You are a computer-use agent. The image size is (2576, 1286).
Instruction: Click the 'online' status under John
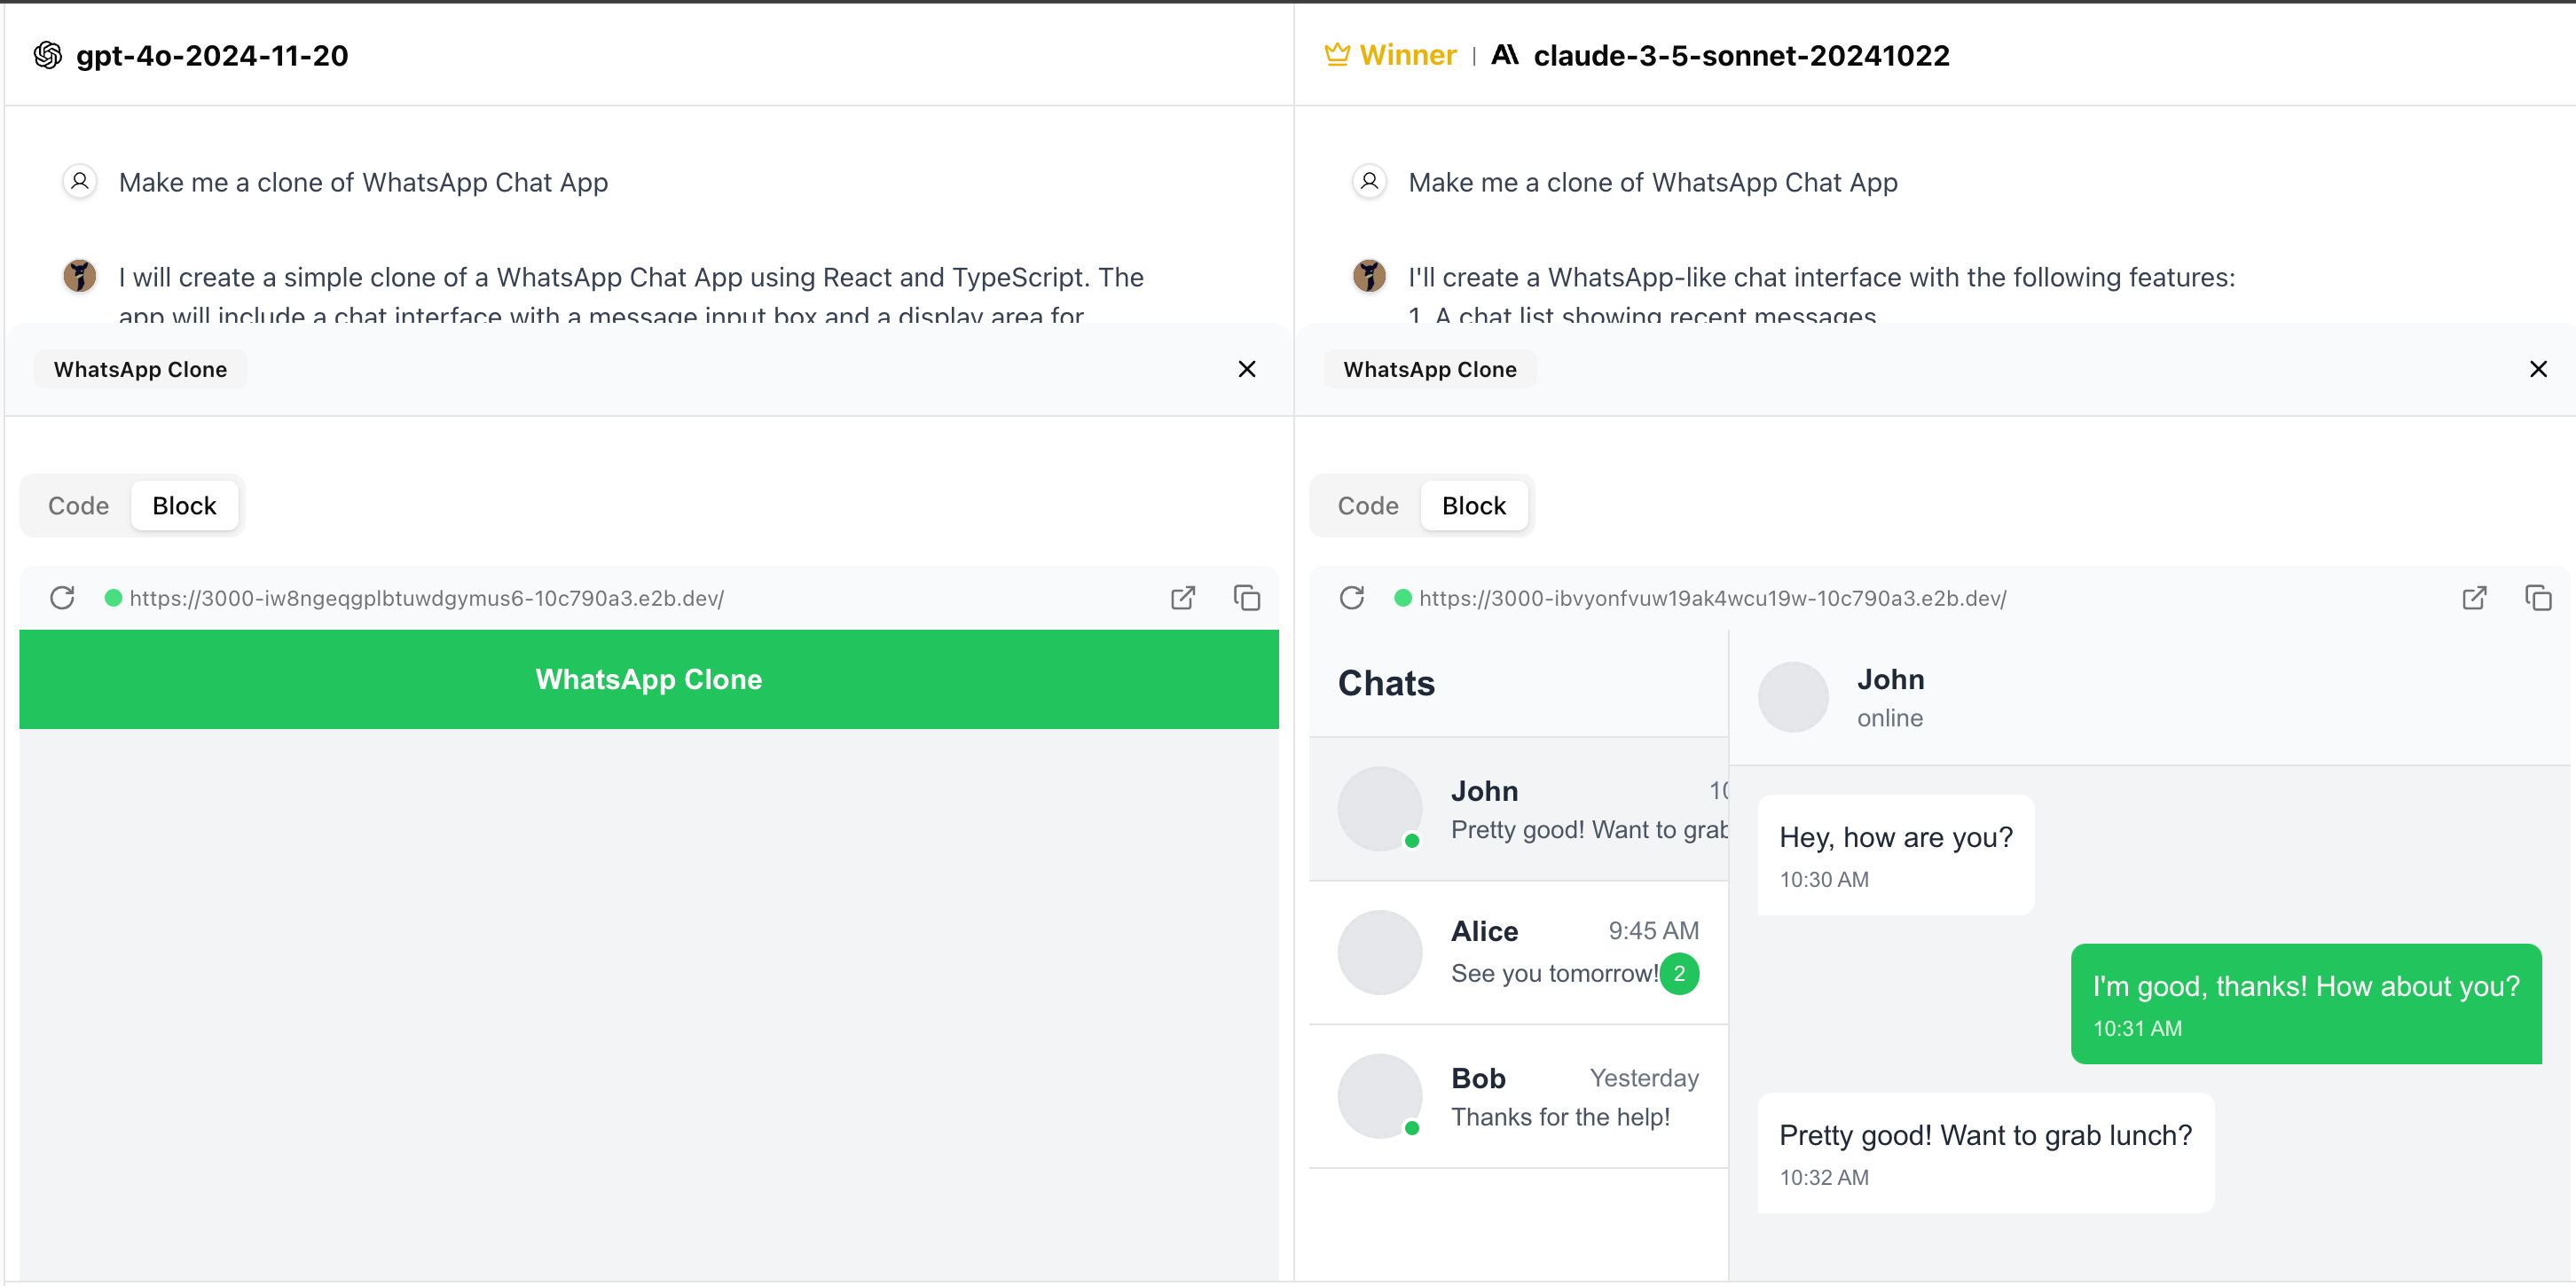point(1890,718)
